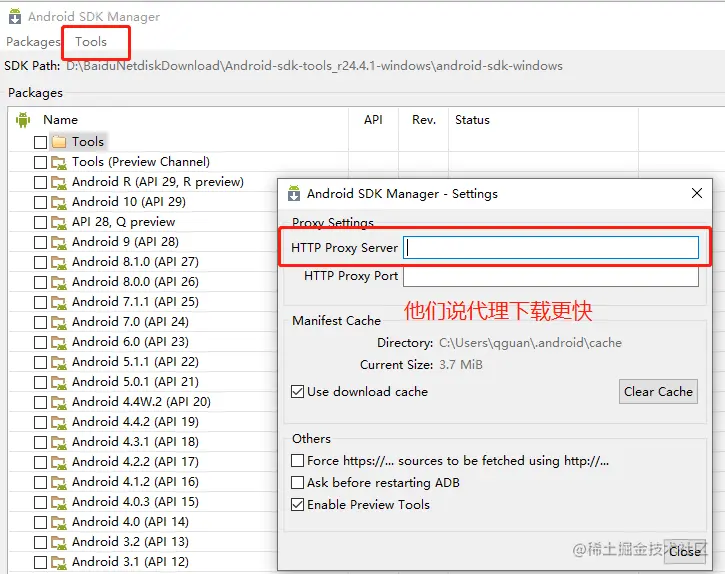Select the Android 5.1.1 (API 22) row

(x=135, y=362)
